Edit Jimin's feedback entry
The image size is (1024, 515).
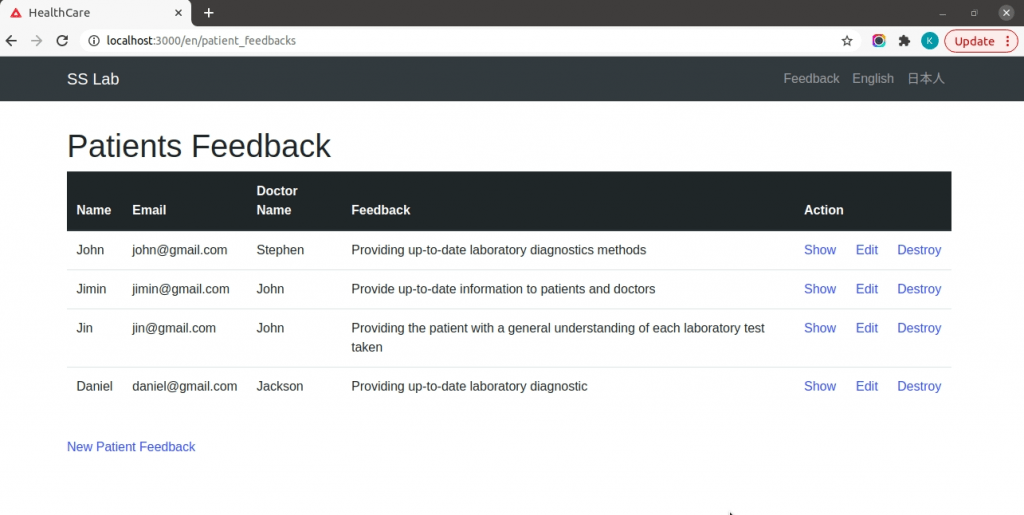(867, 289)
